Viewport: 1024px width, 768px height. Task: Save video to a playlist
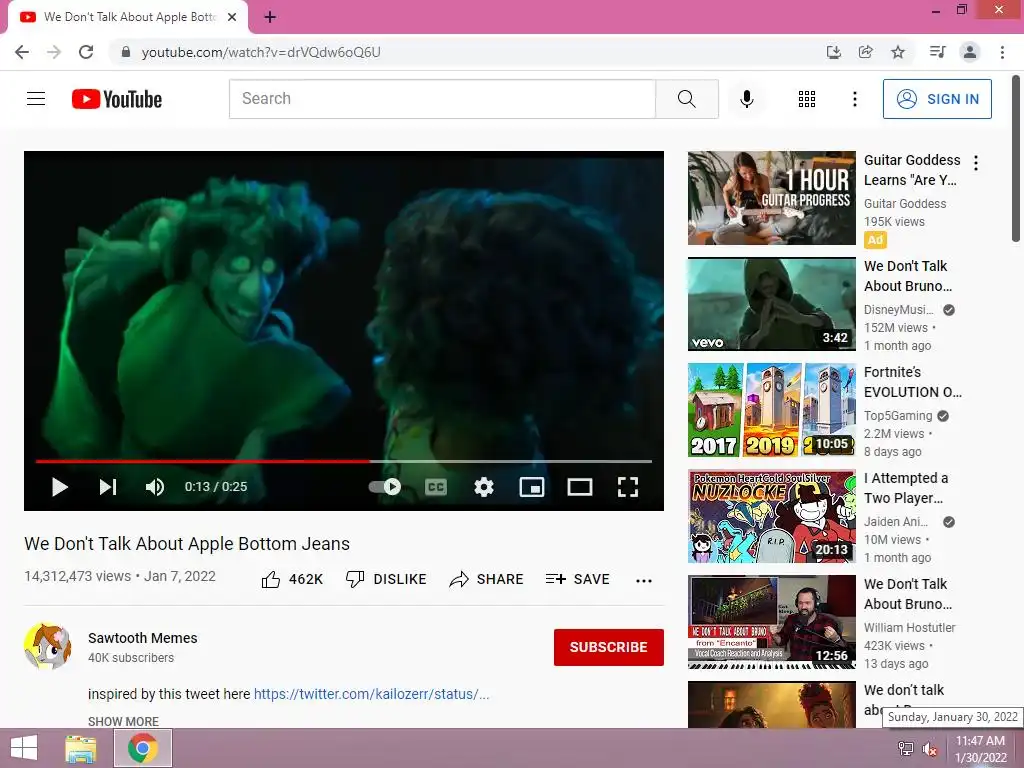pyautogui.click(x=578, y=579)
